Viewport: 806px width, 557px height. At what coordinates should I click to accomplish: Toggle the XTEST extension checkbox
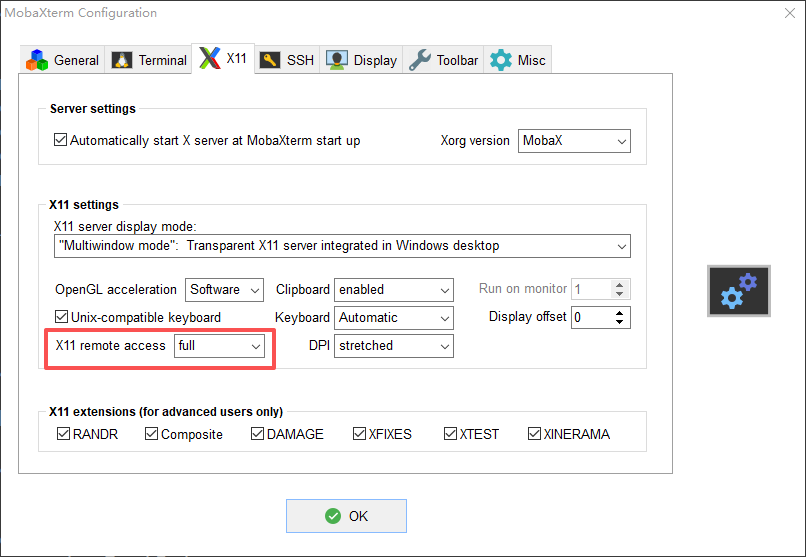[x=450, y=434]
